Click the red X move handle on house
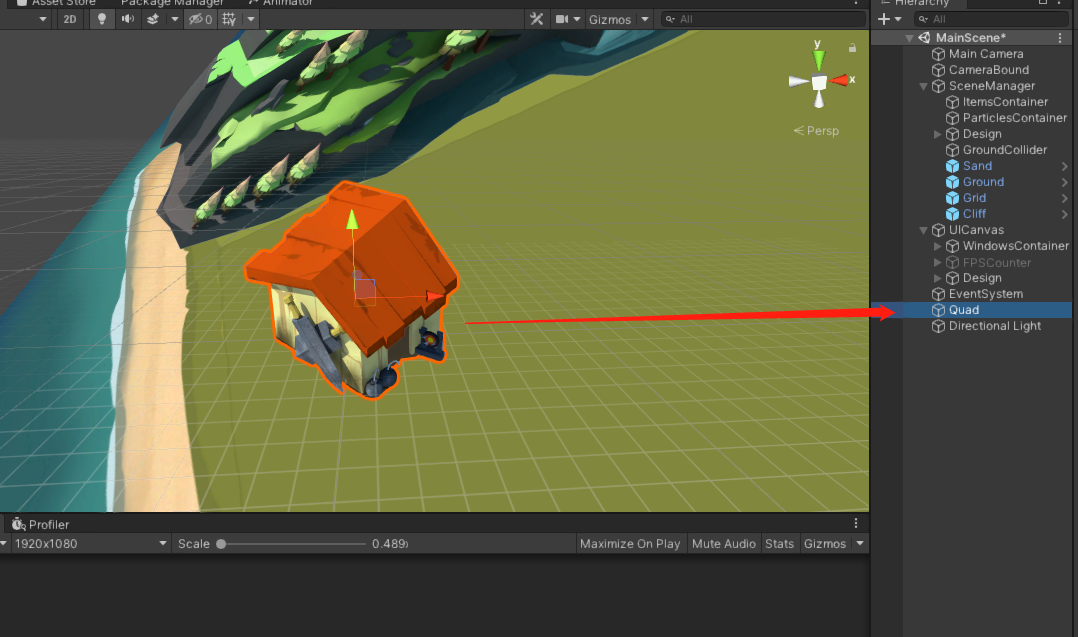The image size is (1078, 637). [434, 296]
